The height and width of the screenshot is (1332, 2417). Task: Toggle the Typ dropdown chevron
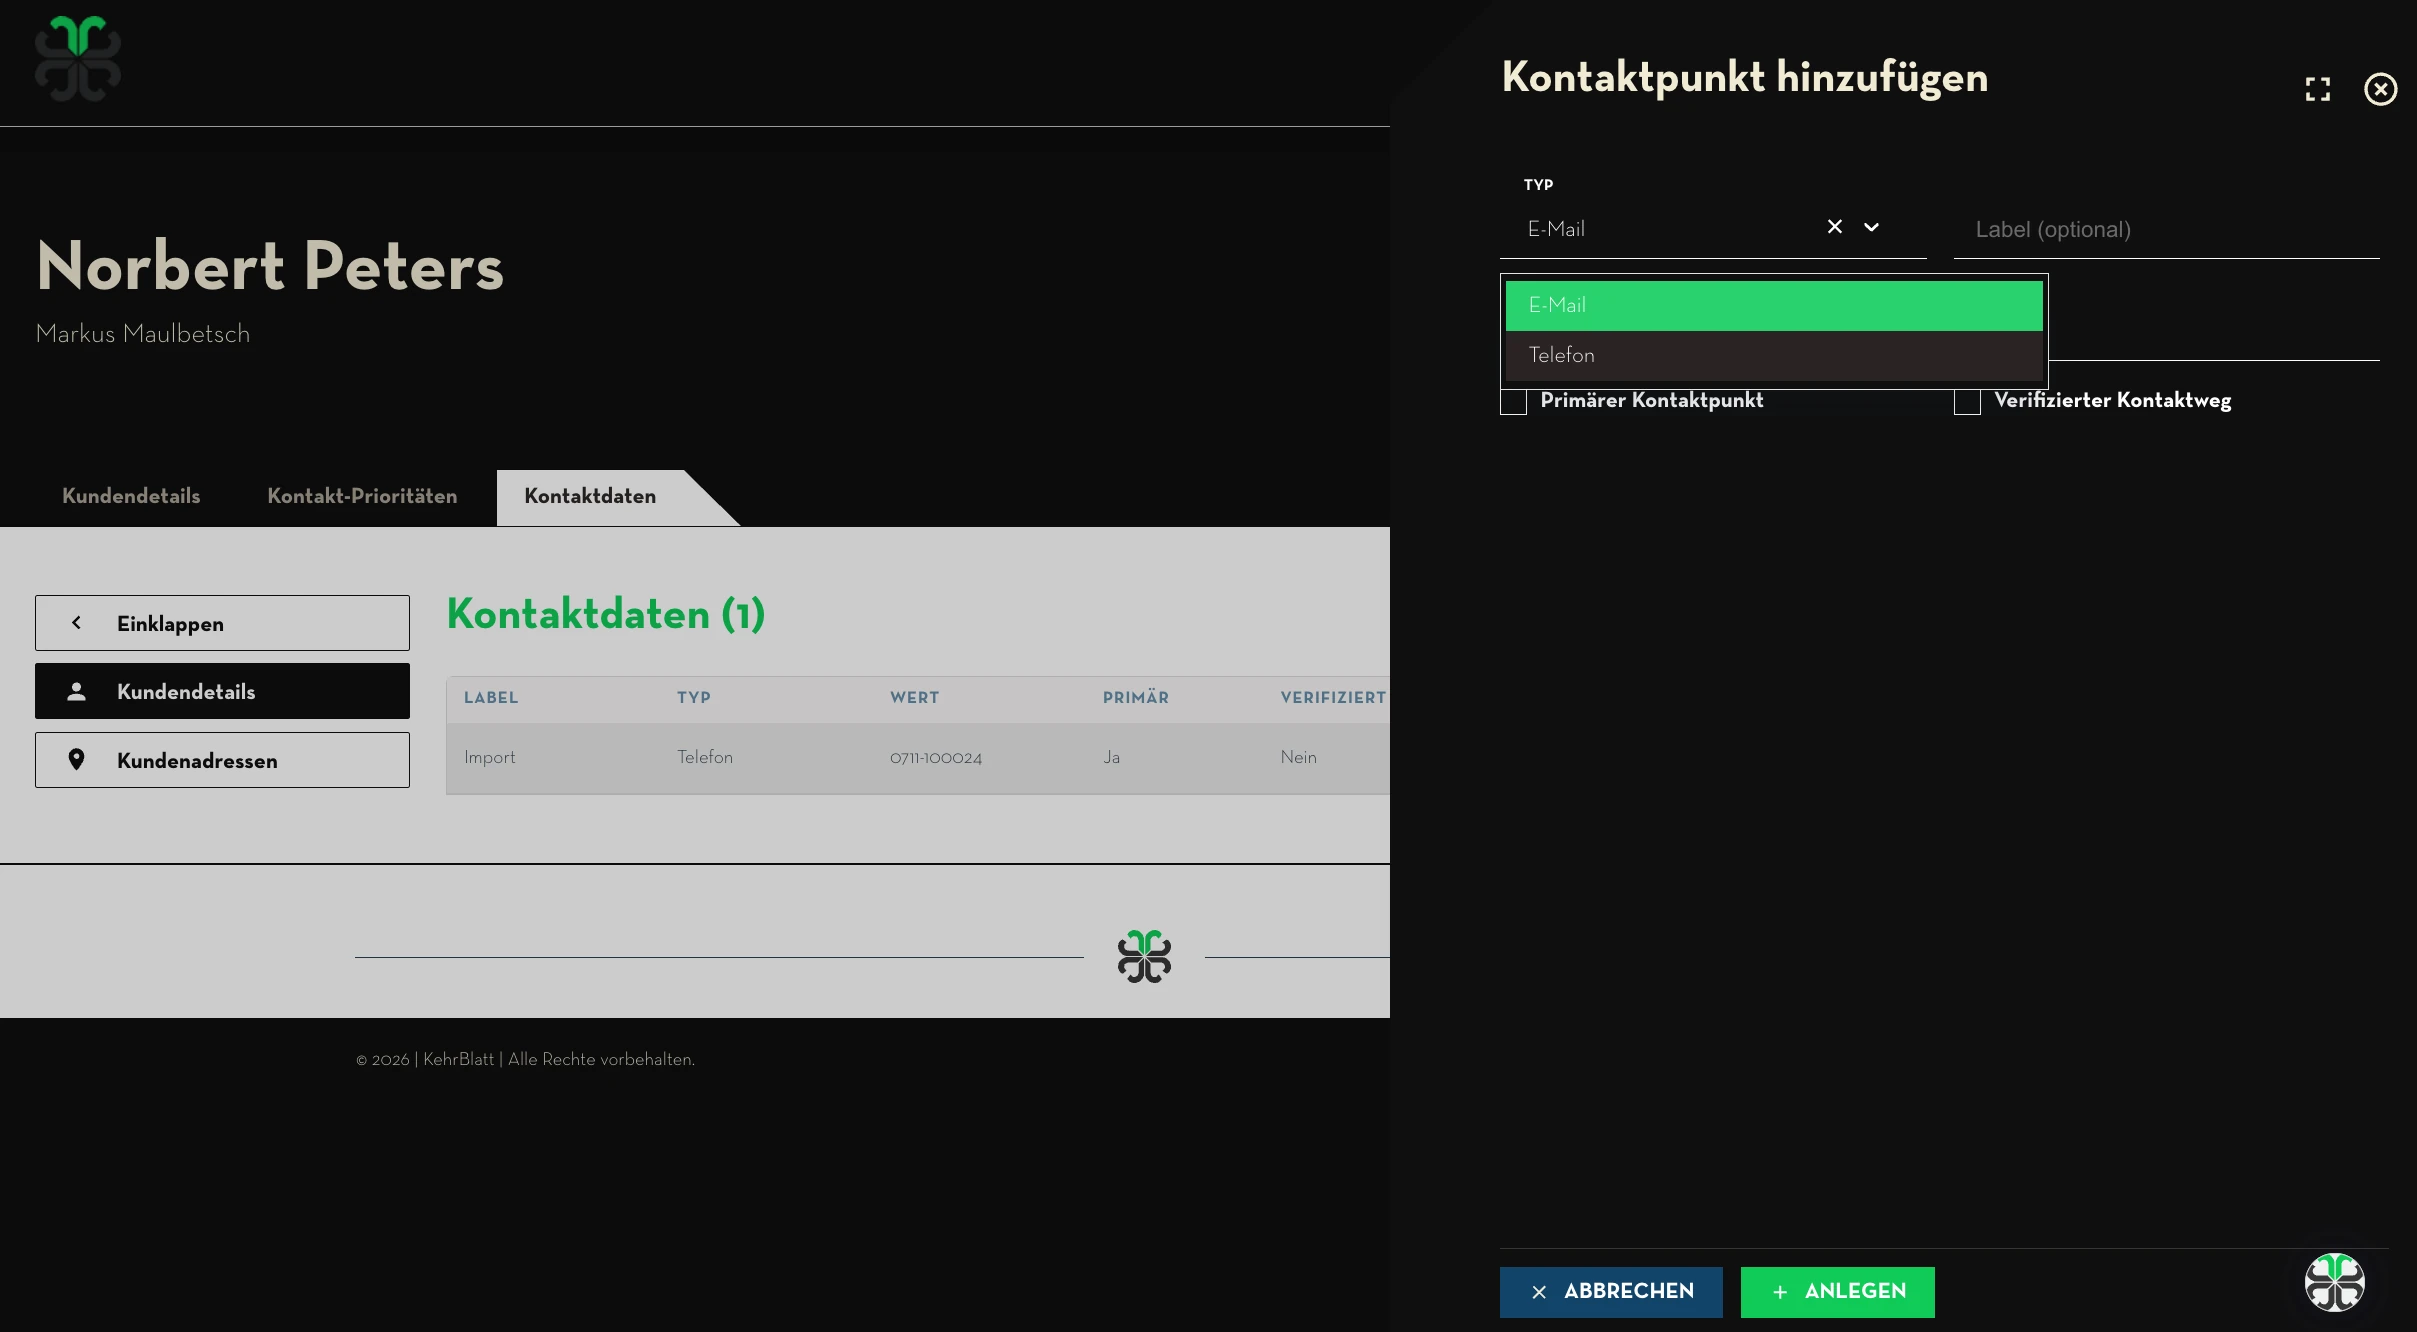click(x=1871, y=227)
